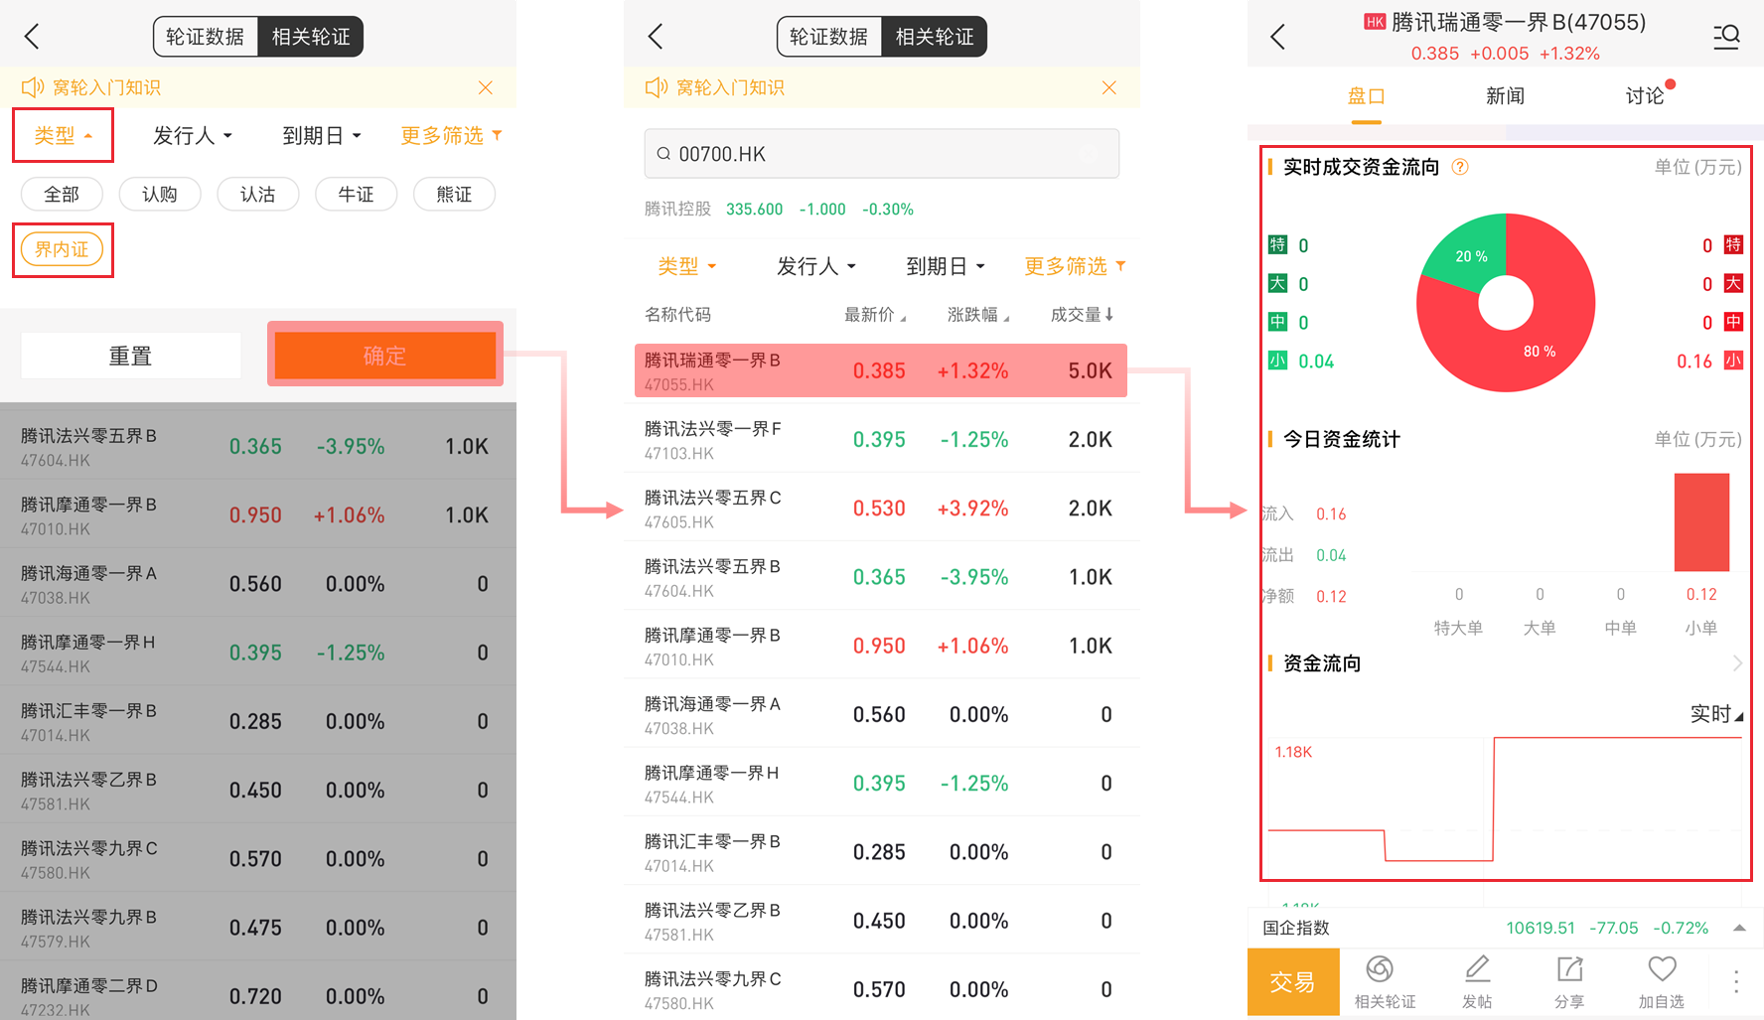Image resolution: width=1764 pixels, height=1020 pixels.
Task: Click the 资金流向 line chart
Action: pos(1505,800)
